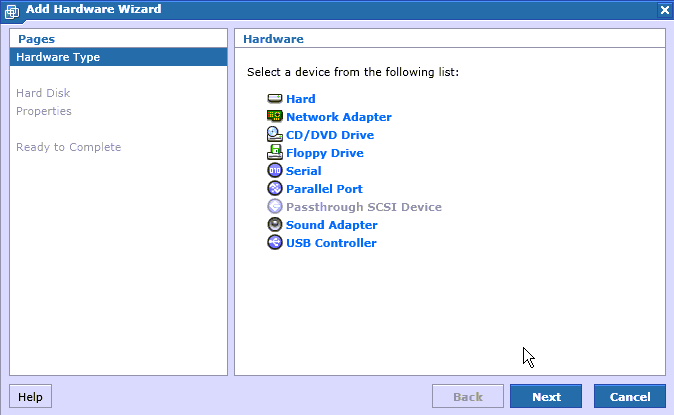The width and height of the screenshot is (674, 415).
Task: Click the Sound Adapter speaker icon
Action: (275, 225)
